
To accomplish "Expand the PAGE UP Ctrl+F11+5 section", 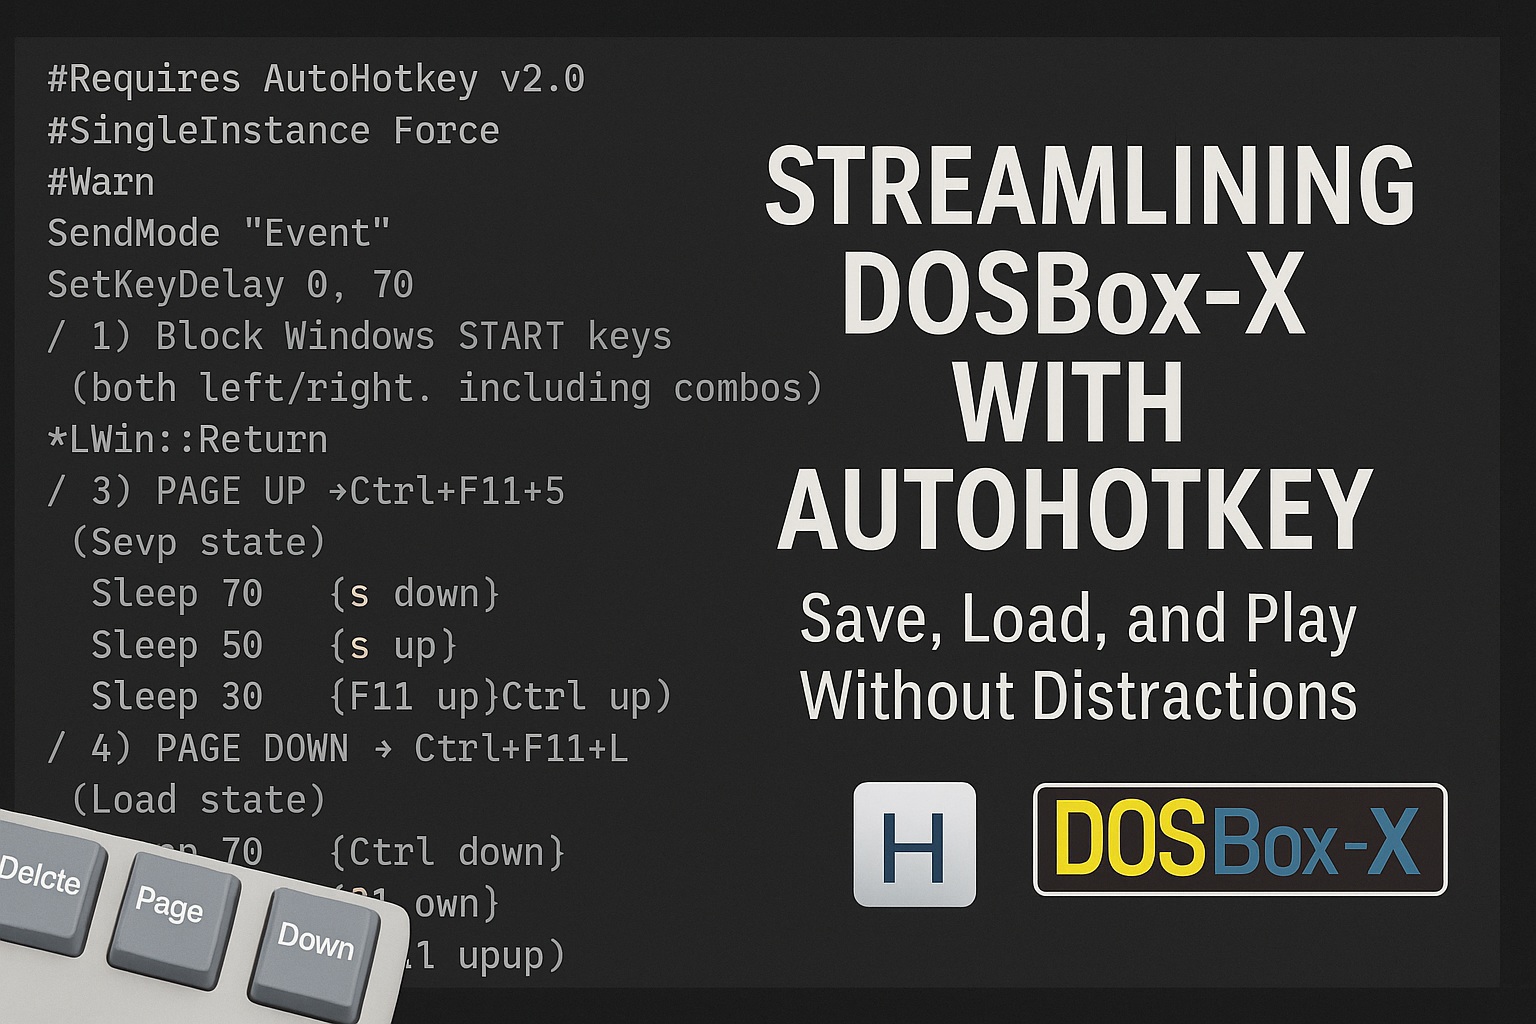I will click(307, 491).
